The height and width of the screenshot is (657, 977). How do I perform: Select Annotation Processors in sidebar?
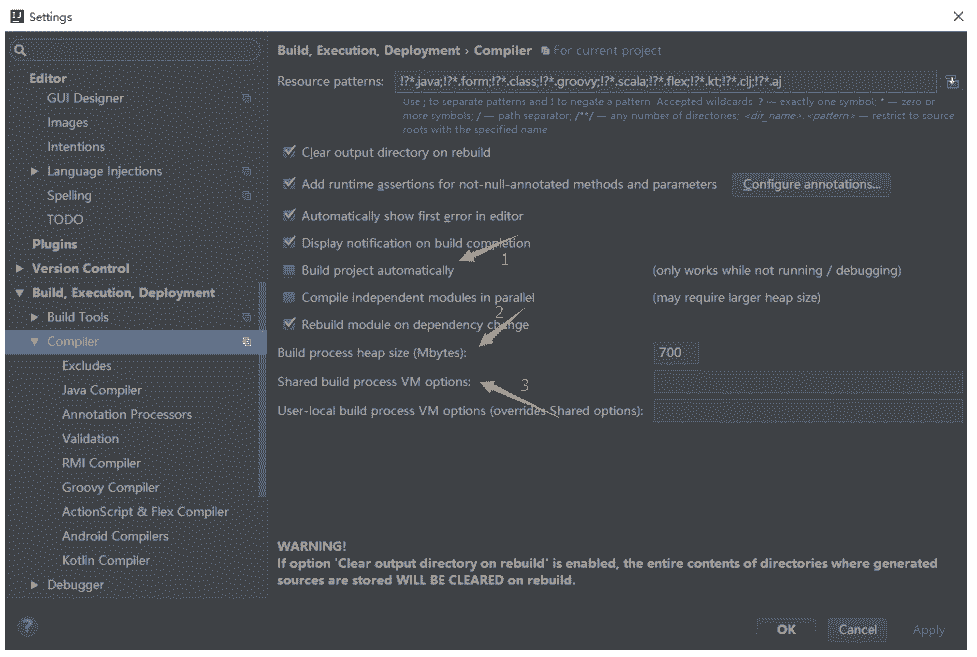(126, 414)
